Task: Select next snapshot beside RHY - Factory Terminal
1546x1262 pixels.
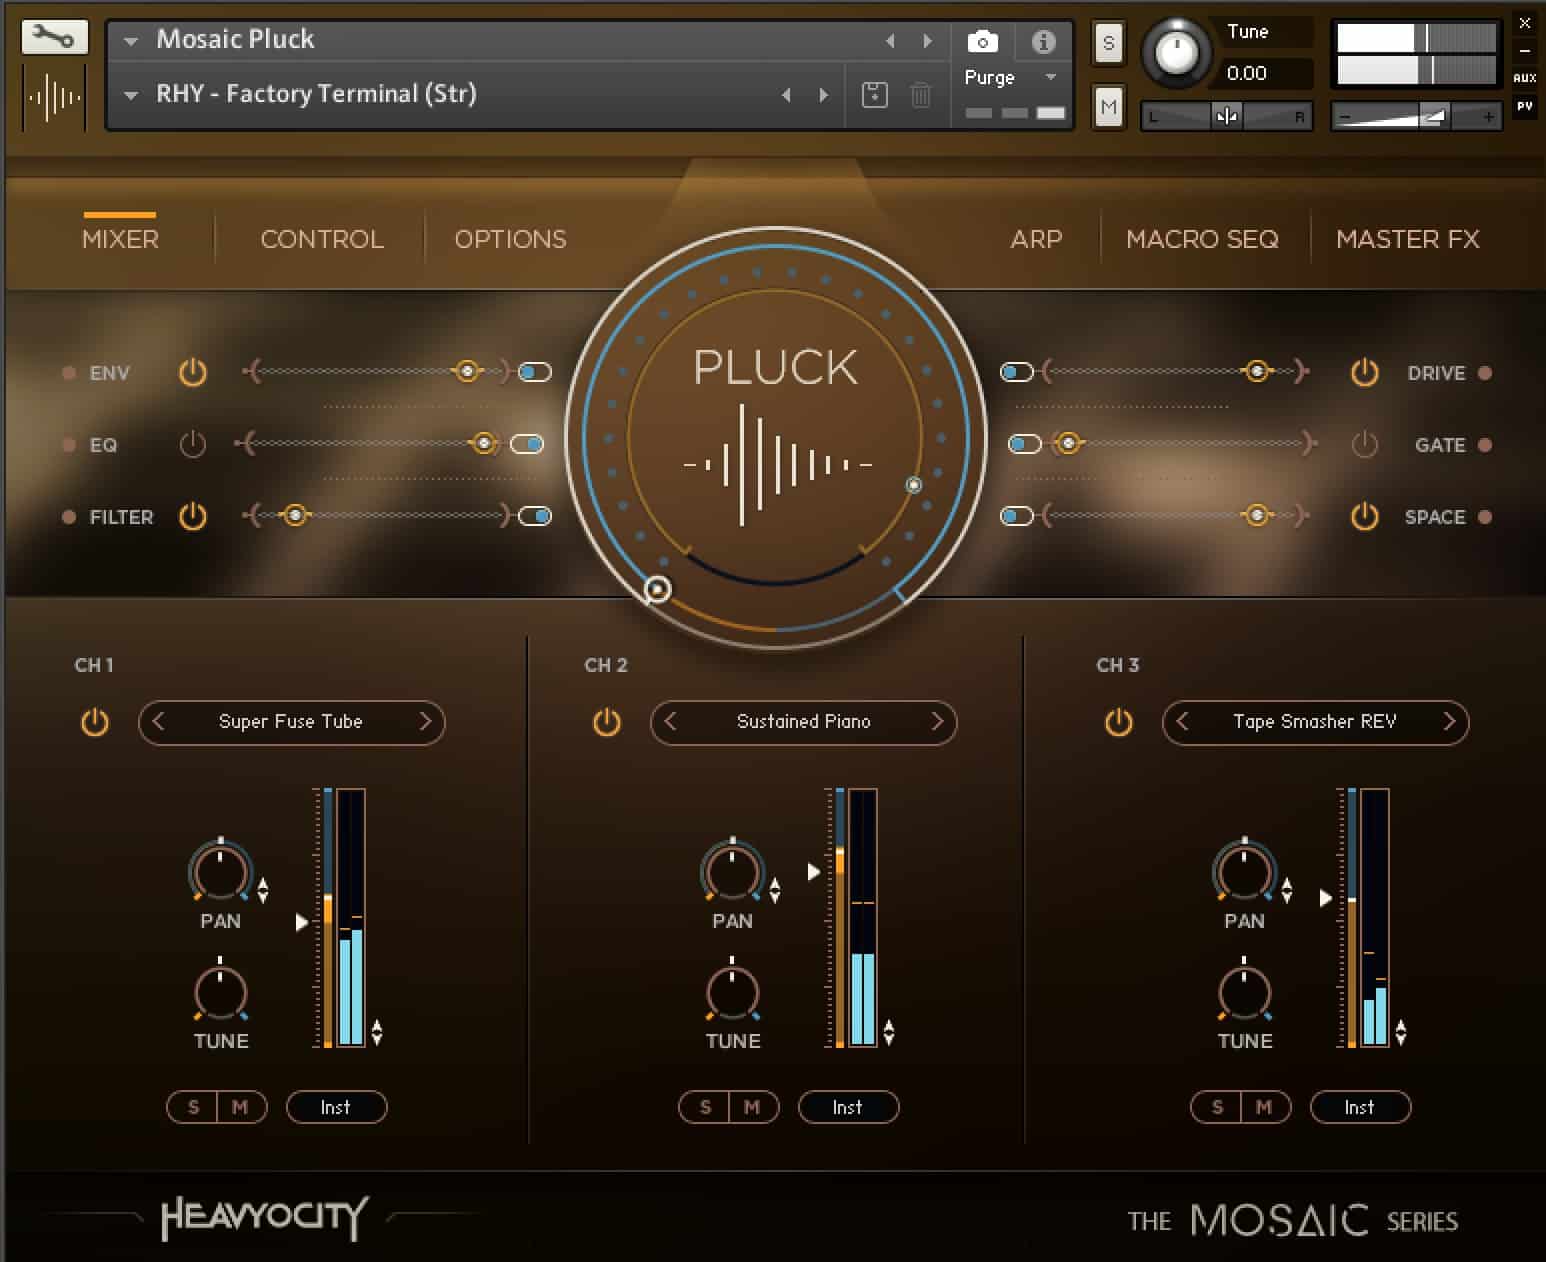Action: tap(823, 95)
